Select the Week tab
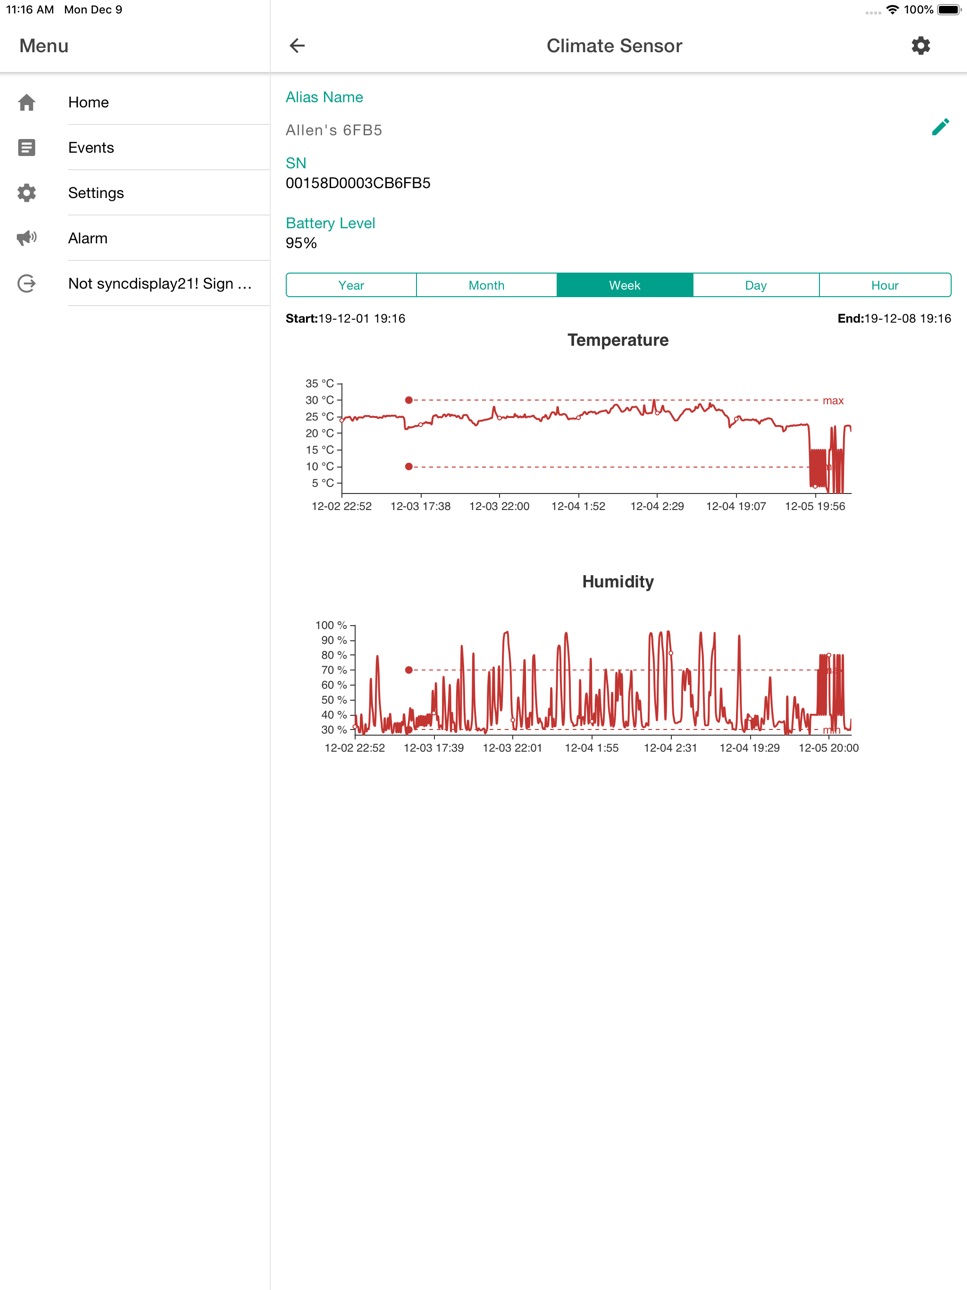967x1290 pixels. pos(624,285)
